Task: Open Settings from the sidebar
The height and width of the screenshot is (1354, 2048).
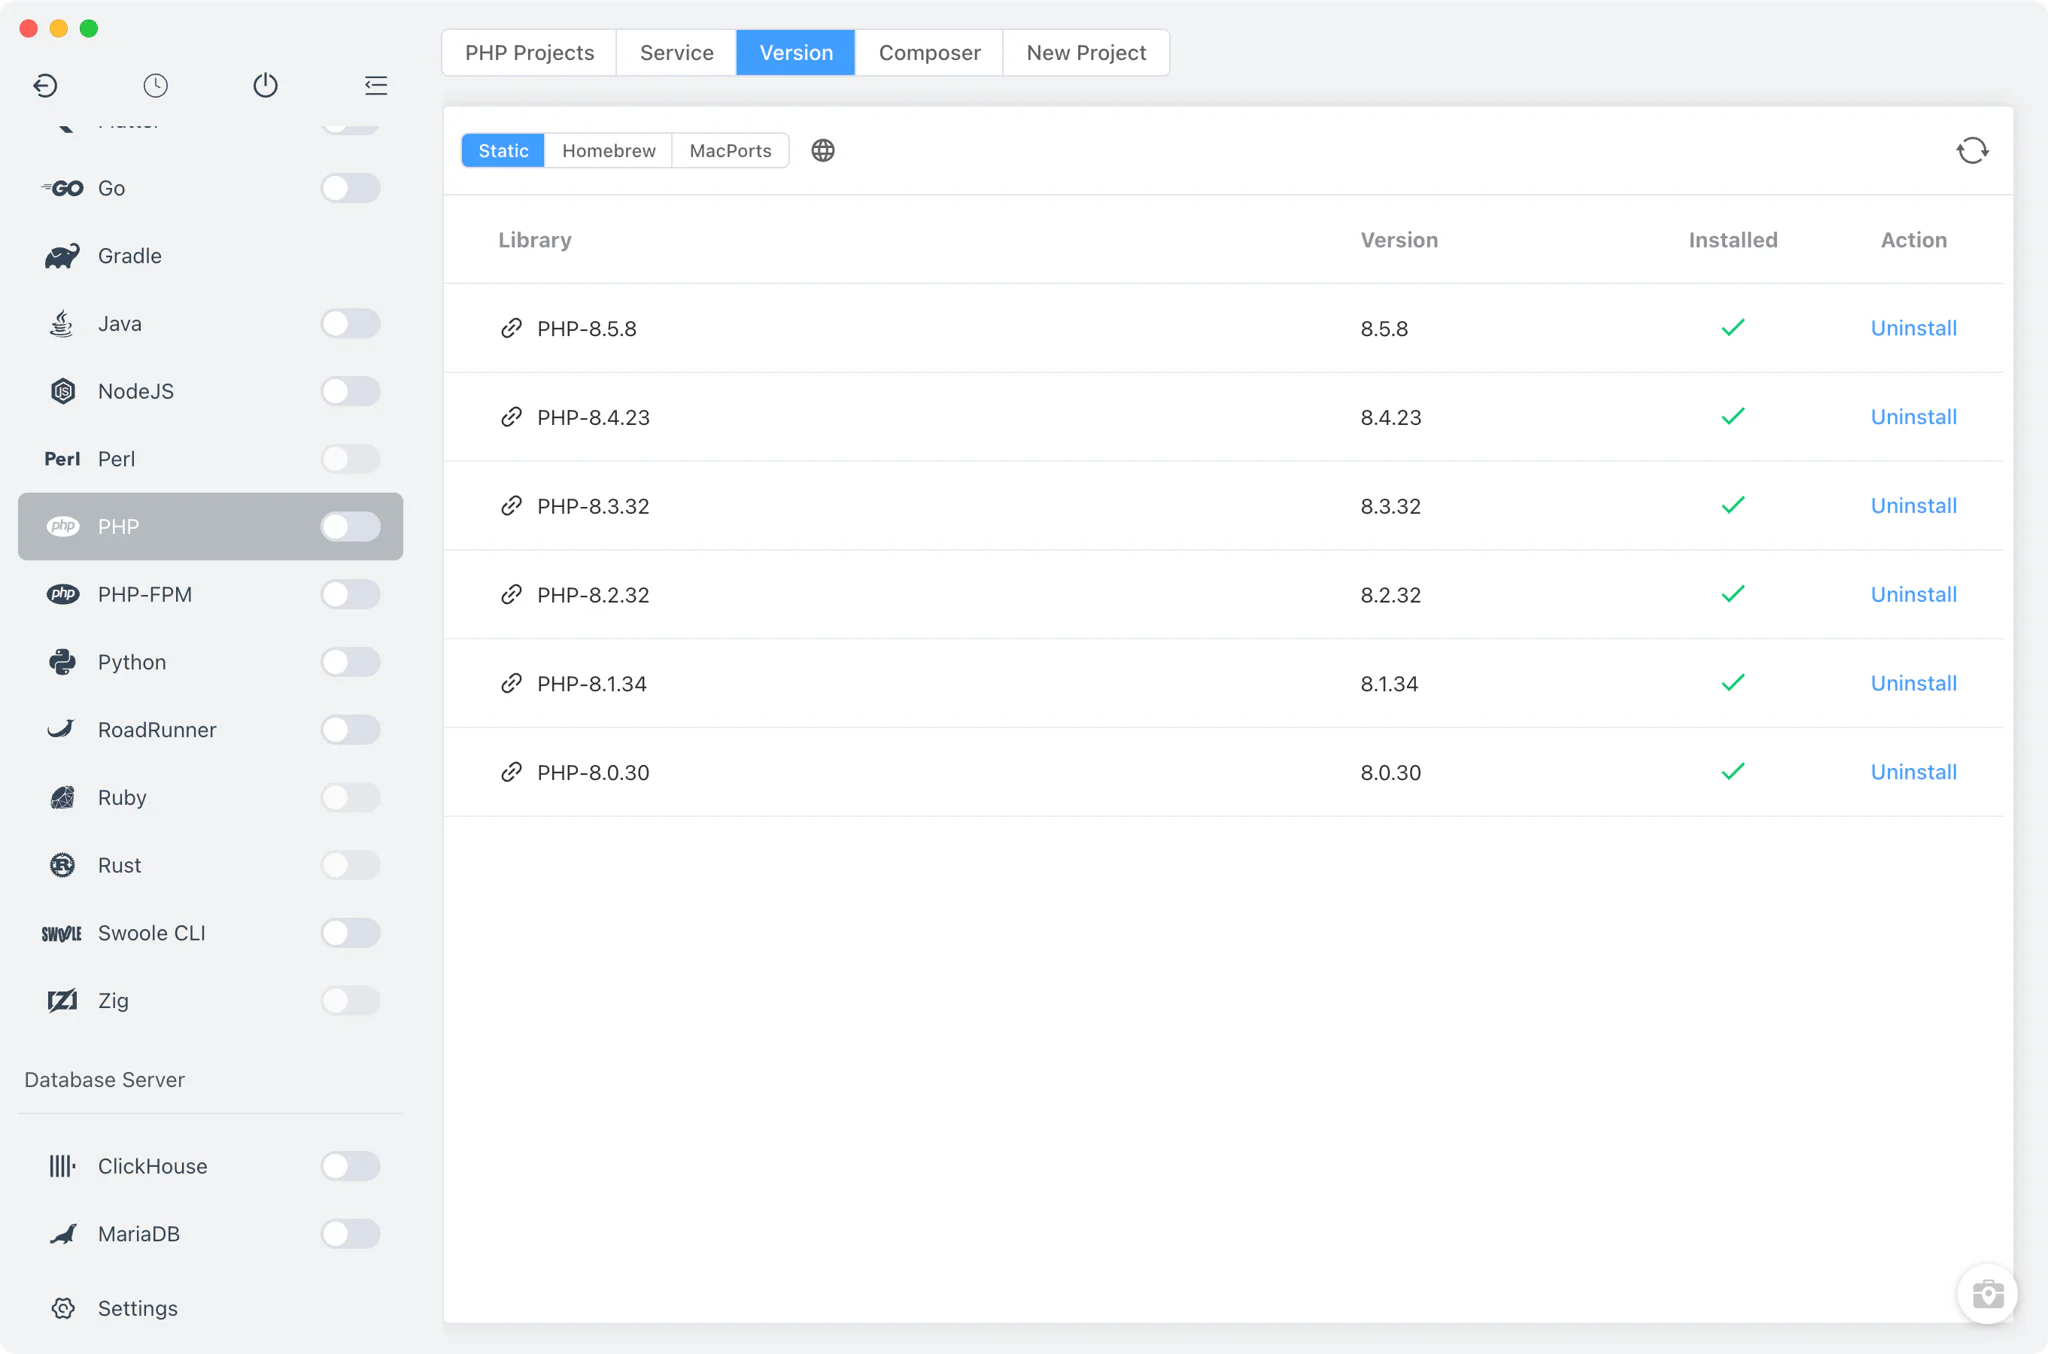Action: [211, 1308]
